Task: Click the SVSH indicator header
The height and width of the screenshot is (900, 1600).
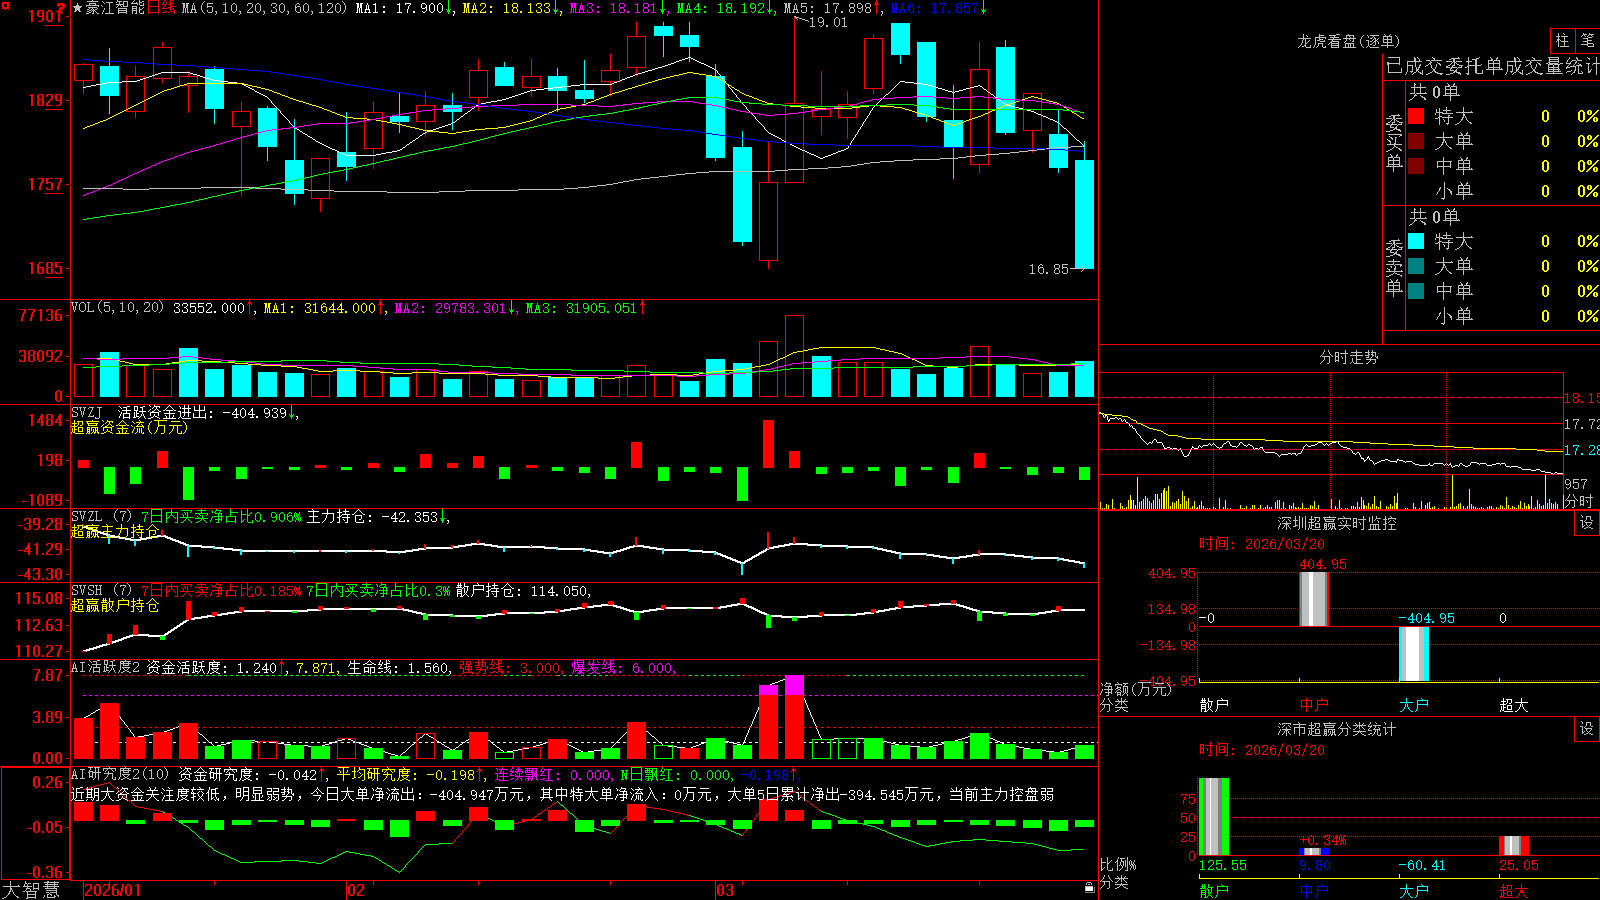Action: pyautogui.click(x=101, y=591)
